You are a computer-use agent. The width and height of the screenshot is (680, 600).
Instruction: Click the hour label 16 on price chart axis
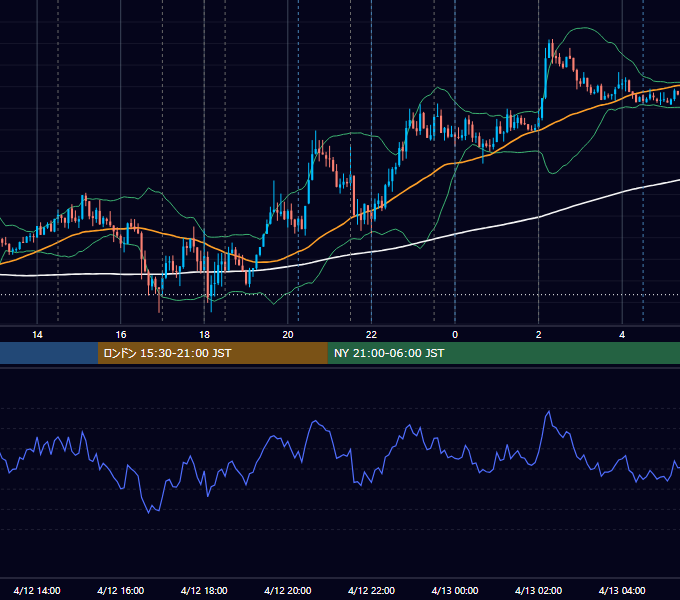click(121, 335)
